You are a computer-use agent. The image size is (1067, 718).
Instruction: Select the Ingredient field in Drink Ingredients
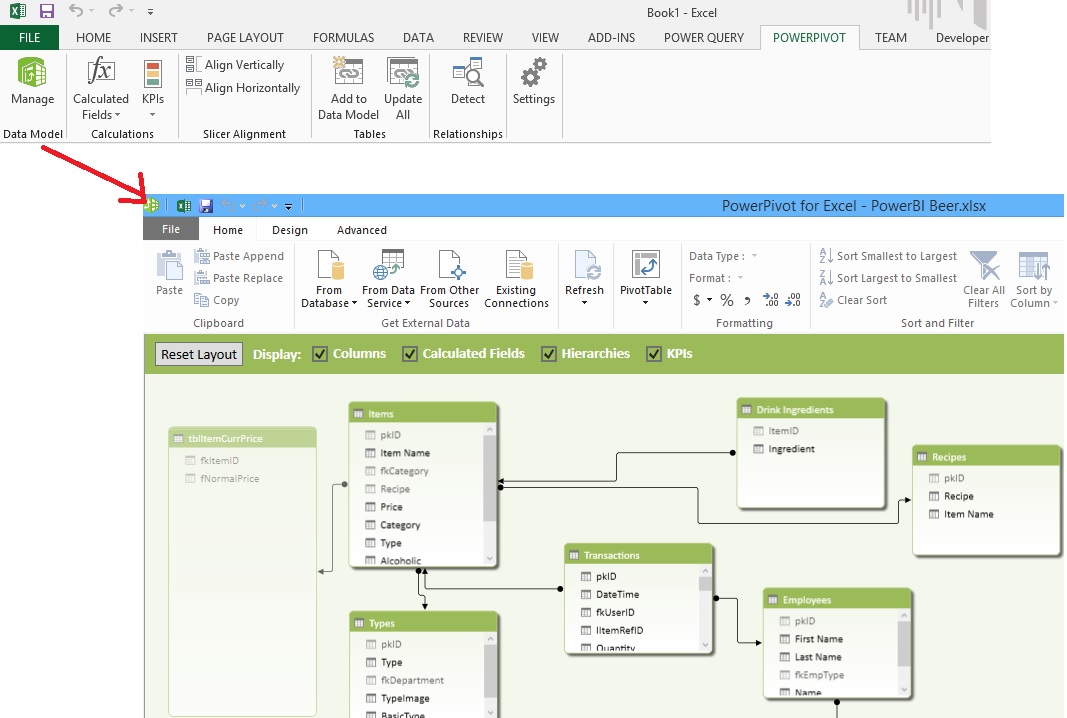(x=790, y=449)
